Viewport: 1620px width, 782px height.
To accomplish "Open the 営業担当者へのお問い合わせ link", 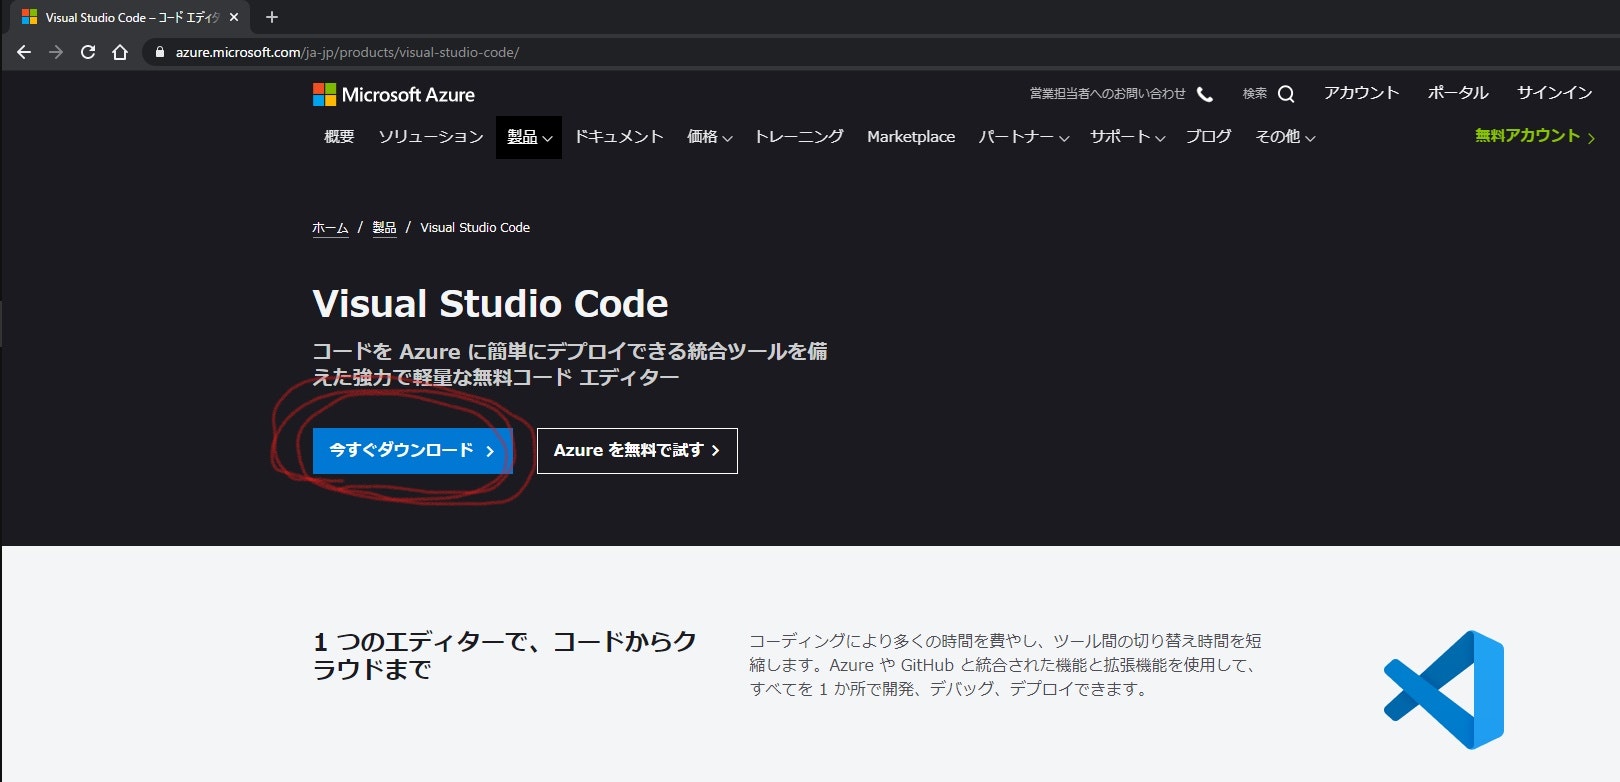I will tap(1107, 93).
